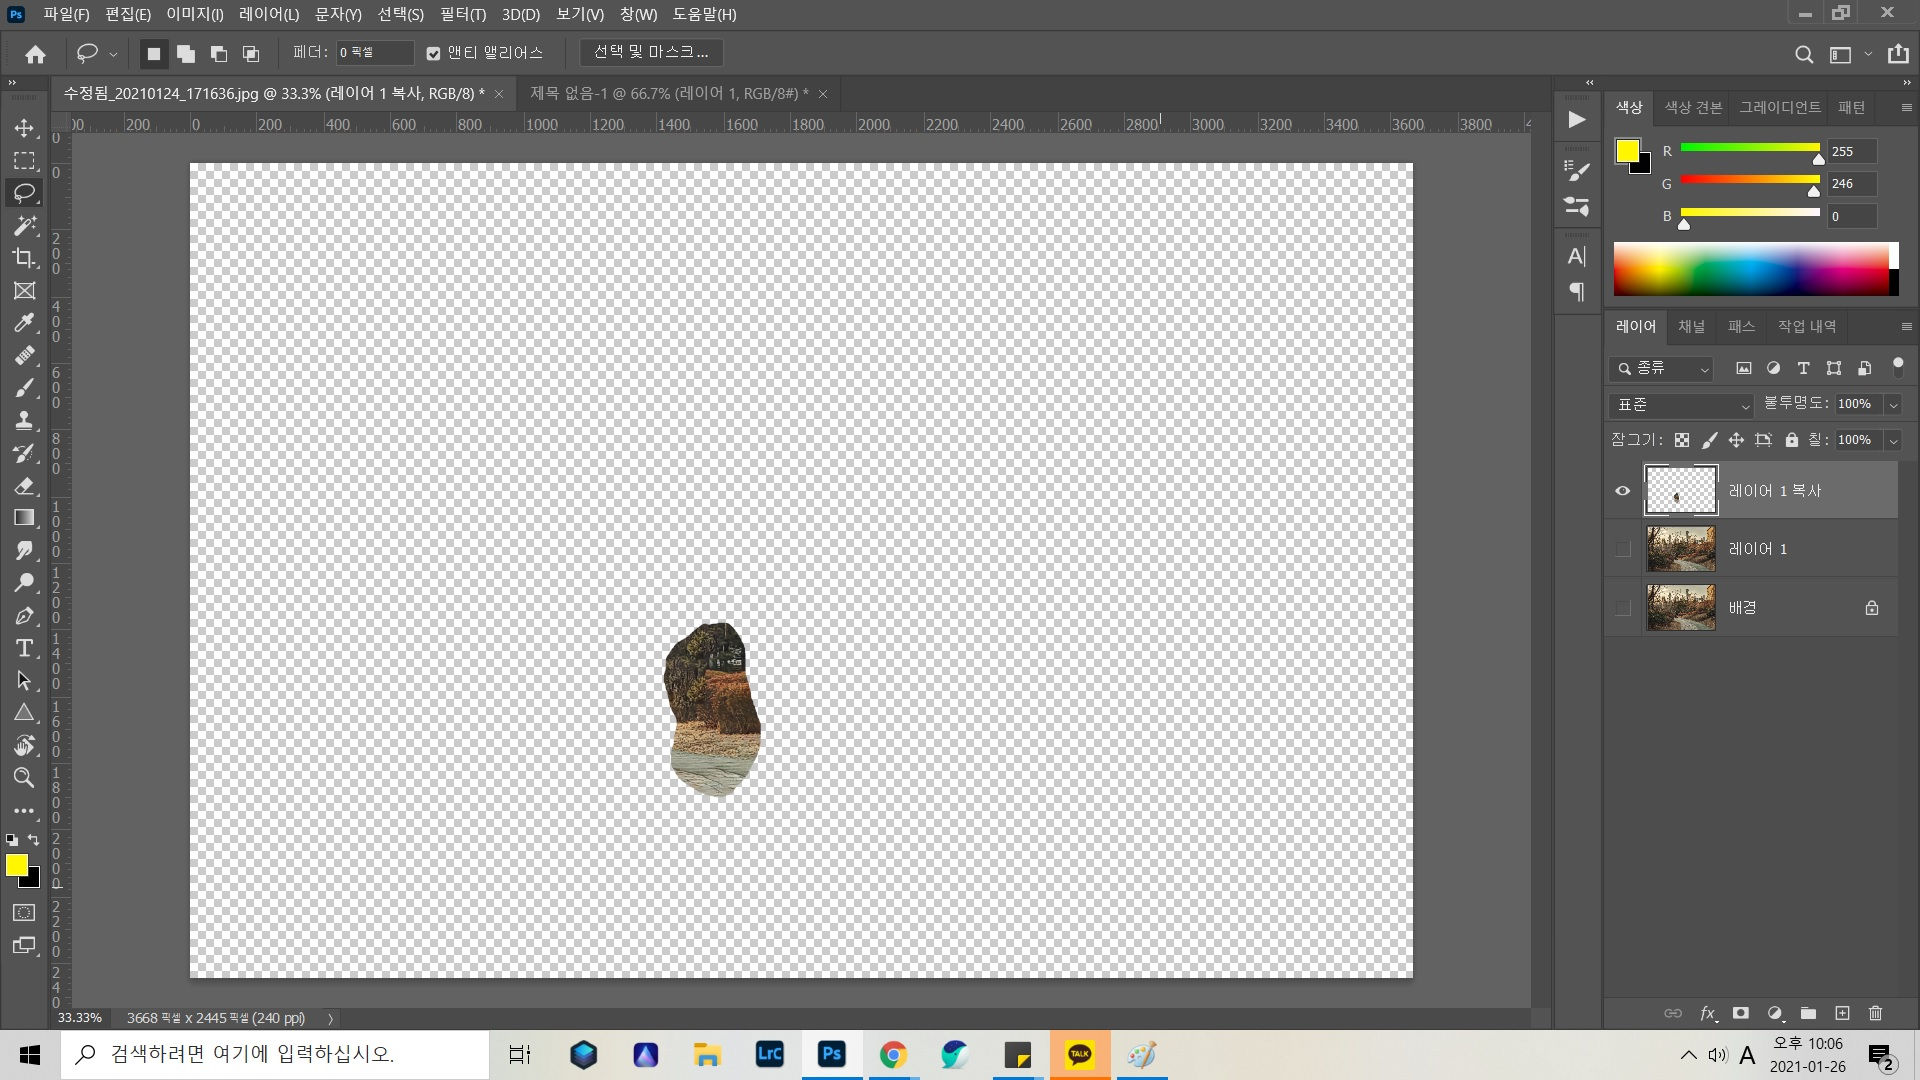Open the 필터(T) menu

click(x=462, y=14)
